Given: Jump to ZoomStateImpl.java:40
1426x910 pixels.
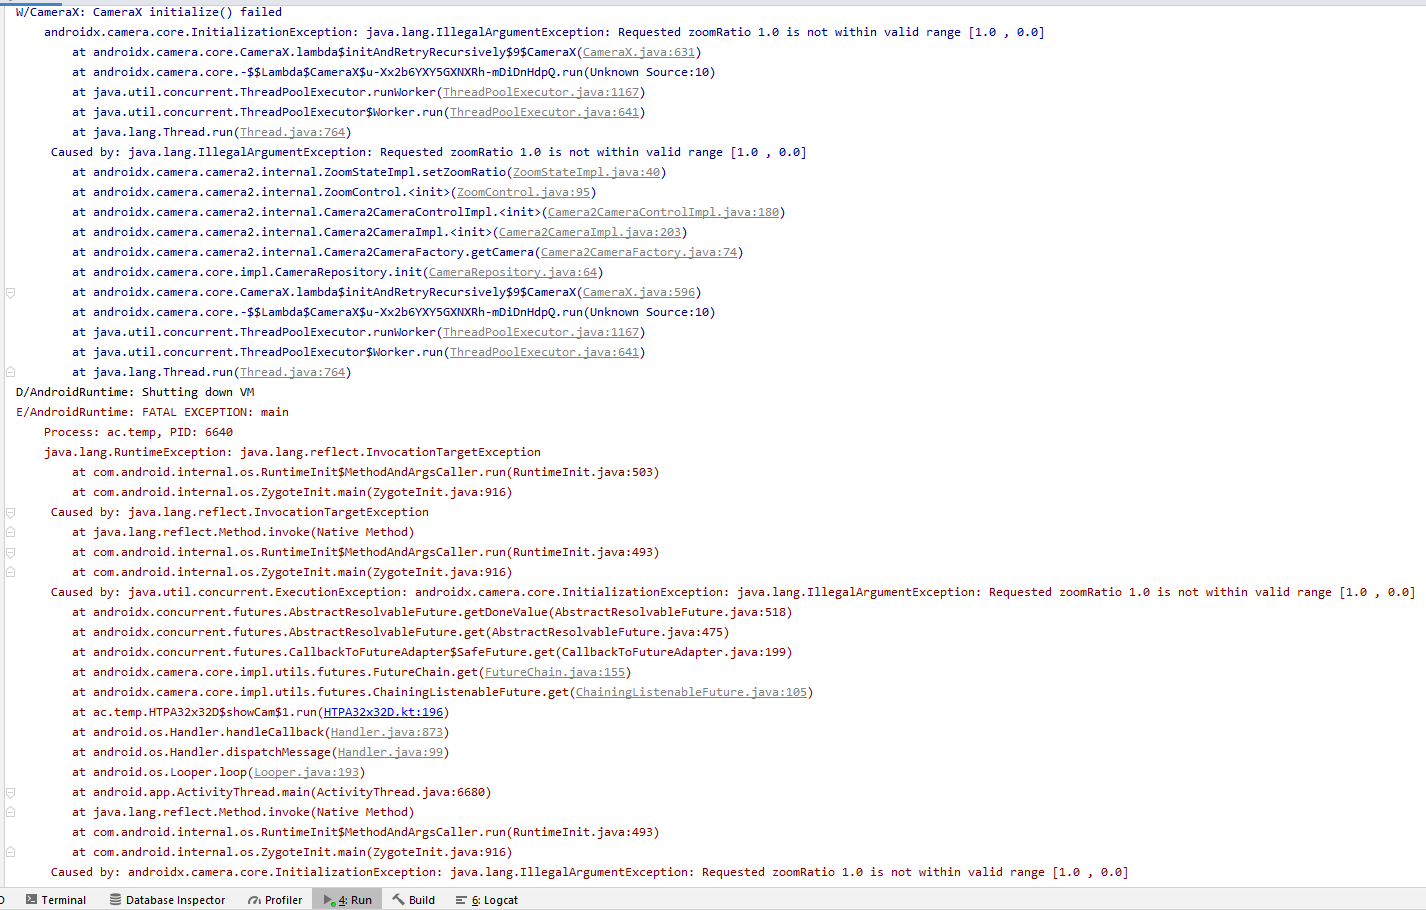Looking at the screenshot, I should [x=586, y=172].
